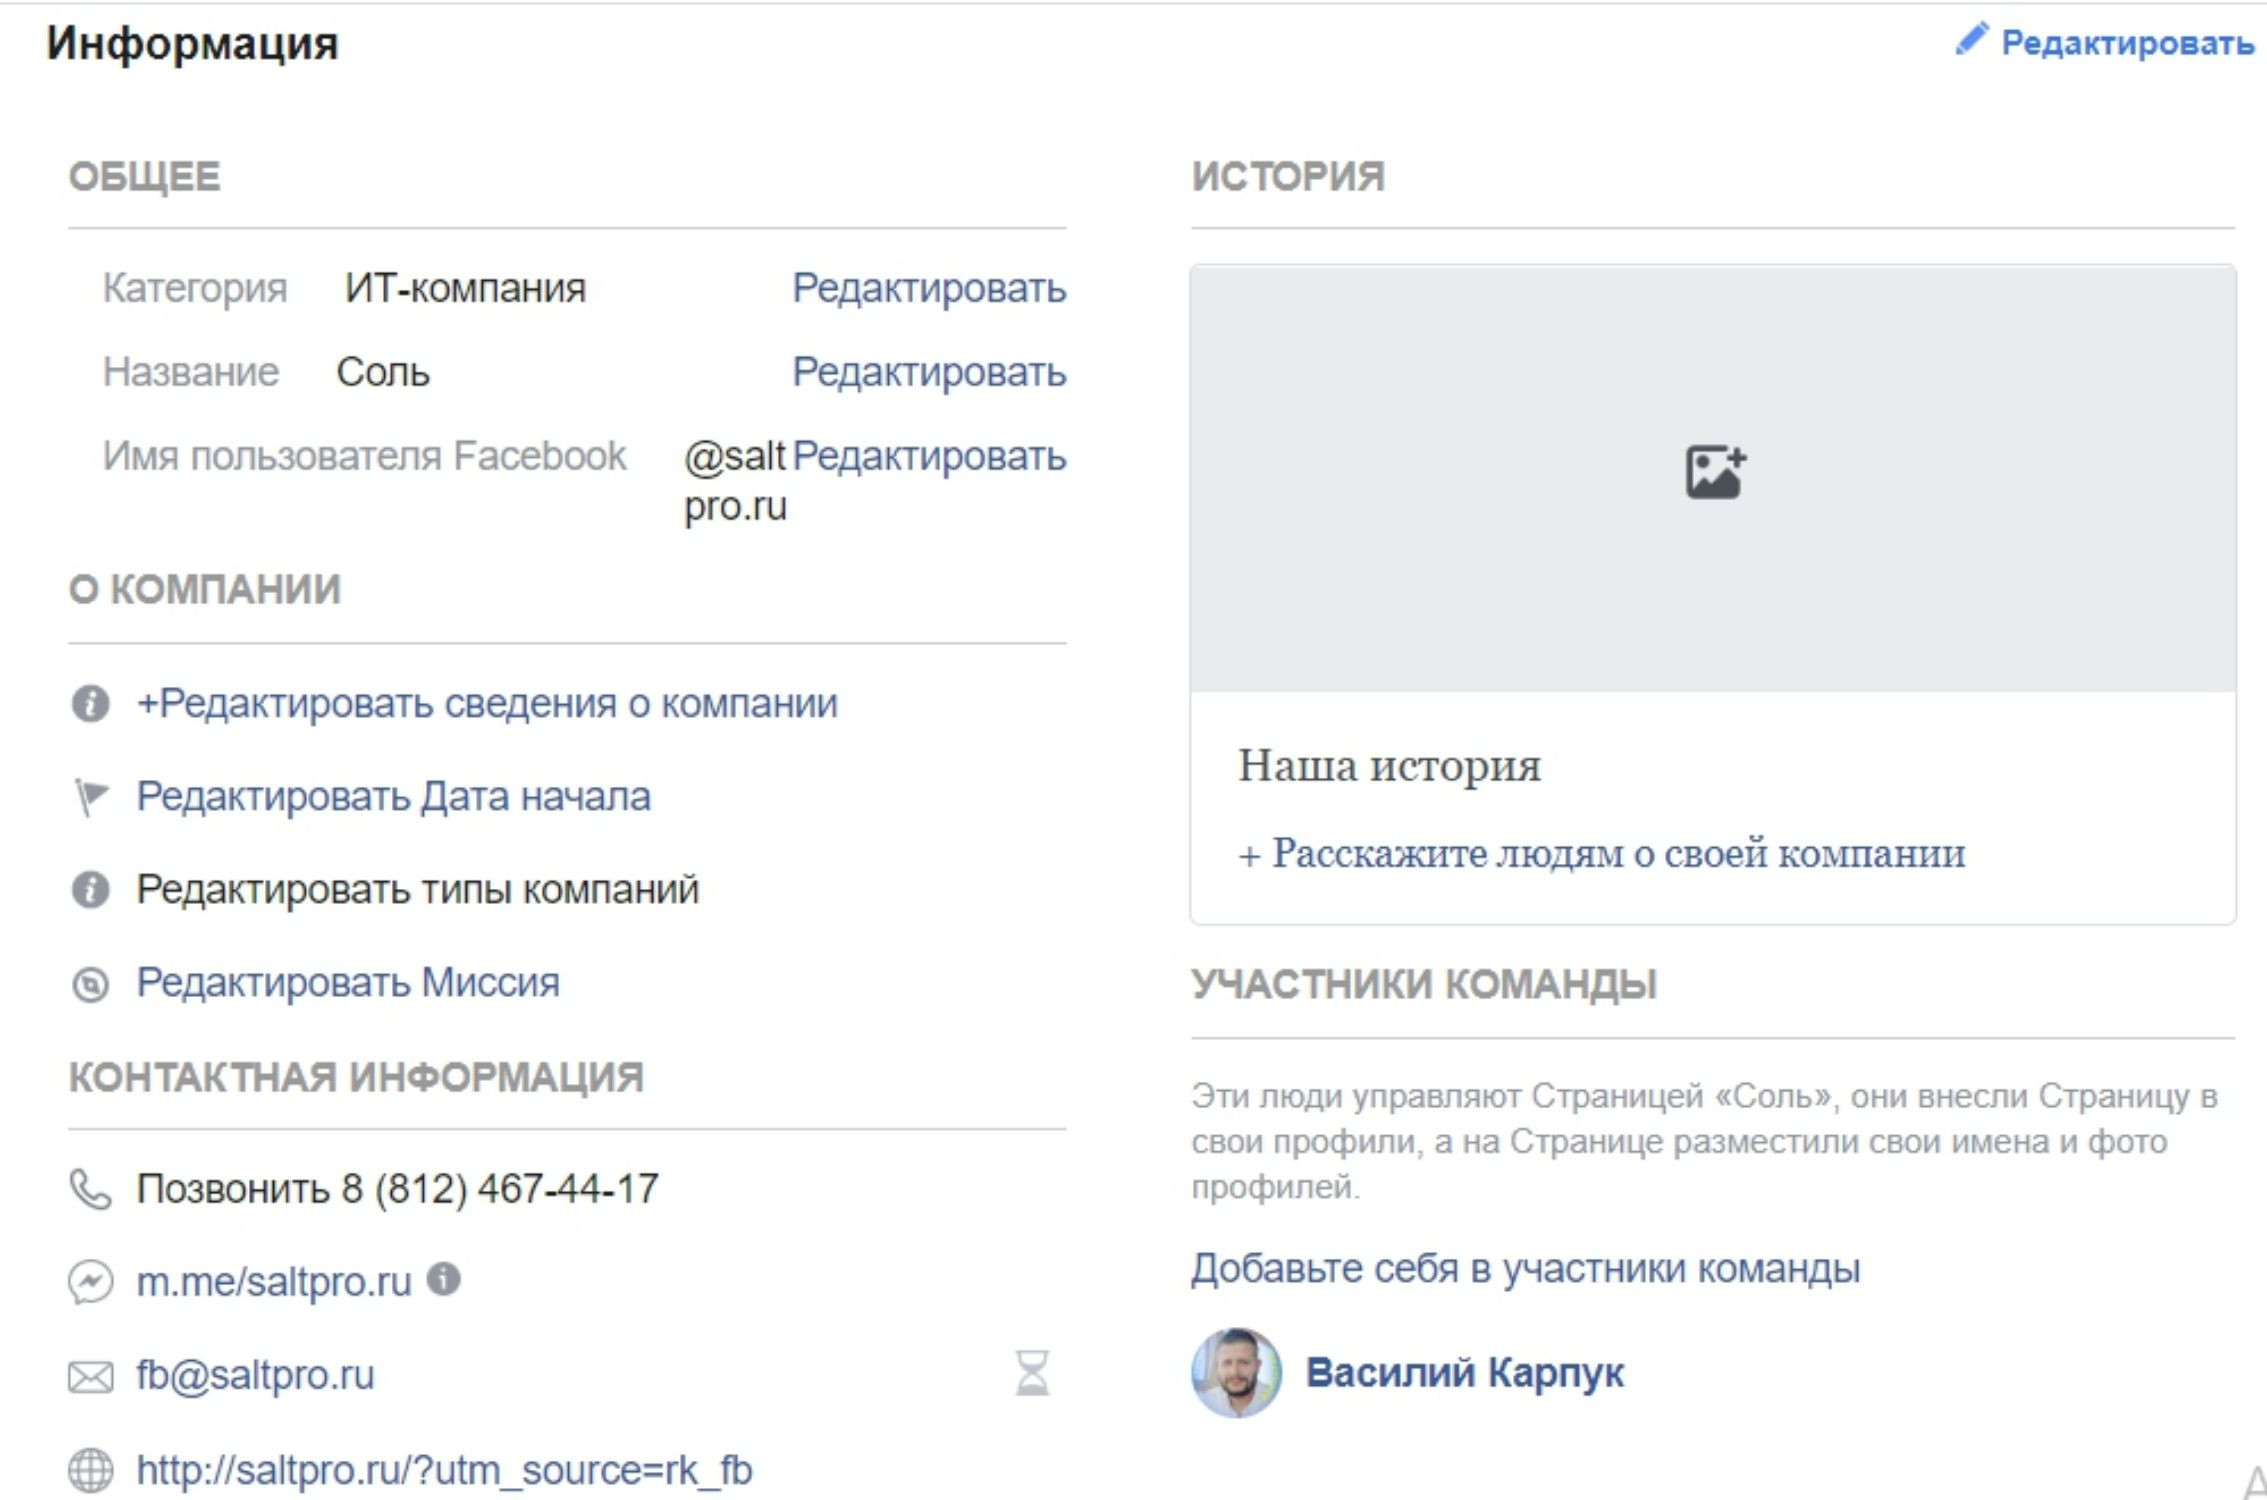Click the info icon beside m.me/saltpro.ru
This screenshot has height=1500, width=2267.
[x=444, y=1278]
